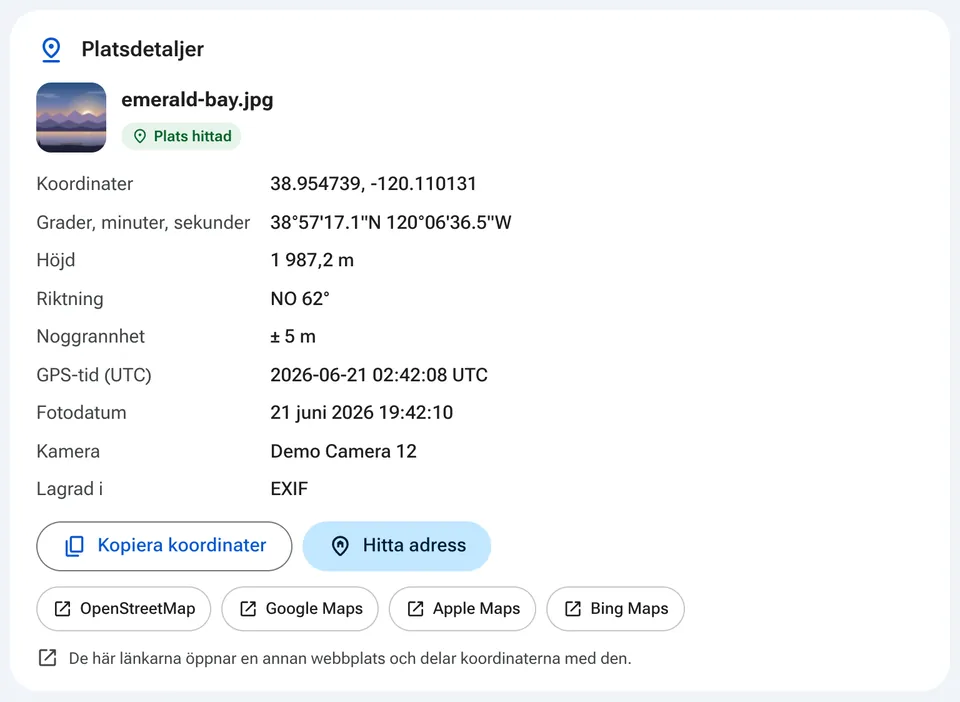
Task: Click the Koordinater label
Action: pyautogui.click(x=84, y=184)
